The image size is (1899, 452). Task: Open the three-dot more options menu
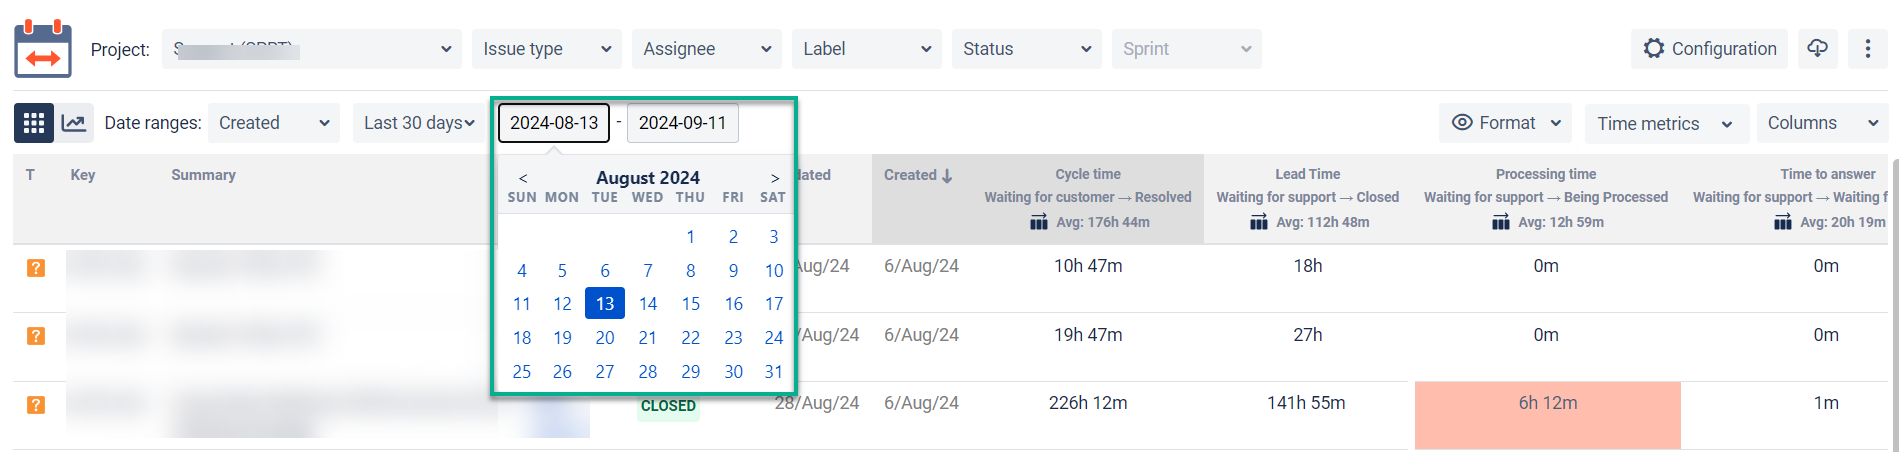pyautogui.click(x=1867, y=48)
